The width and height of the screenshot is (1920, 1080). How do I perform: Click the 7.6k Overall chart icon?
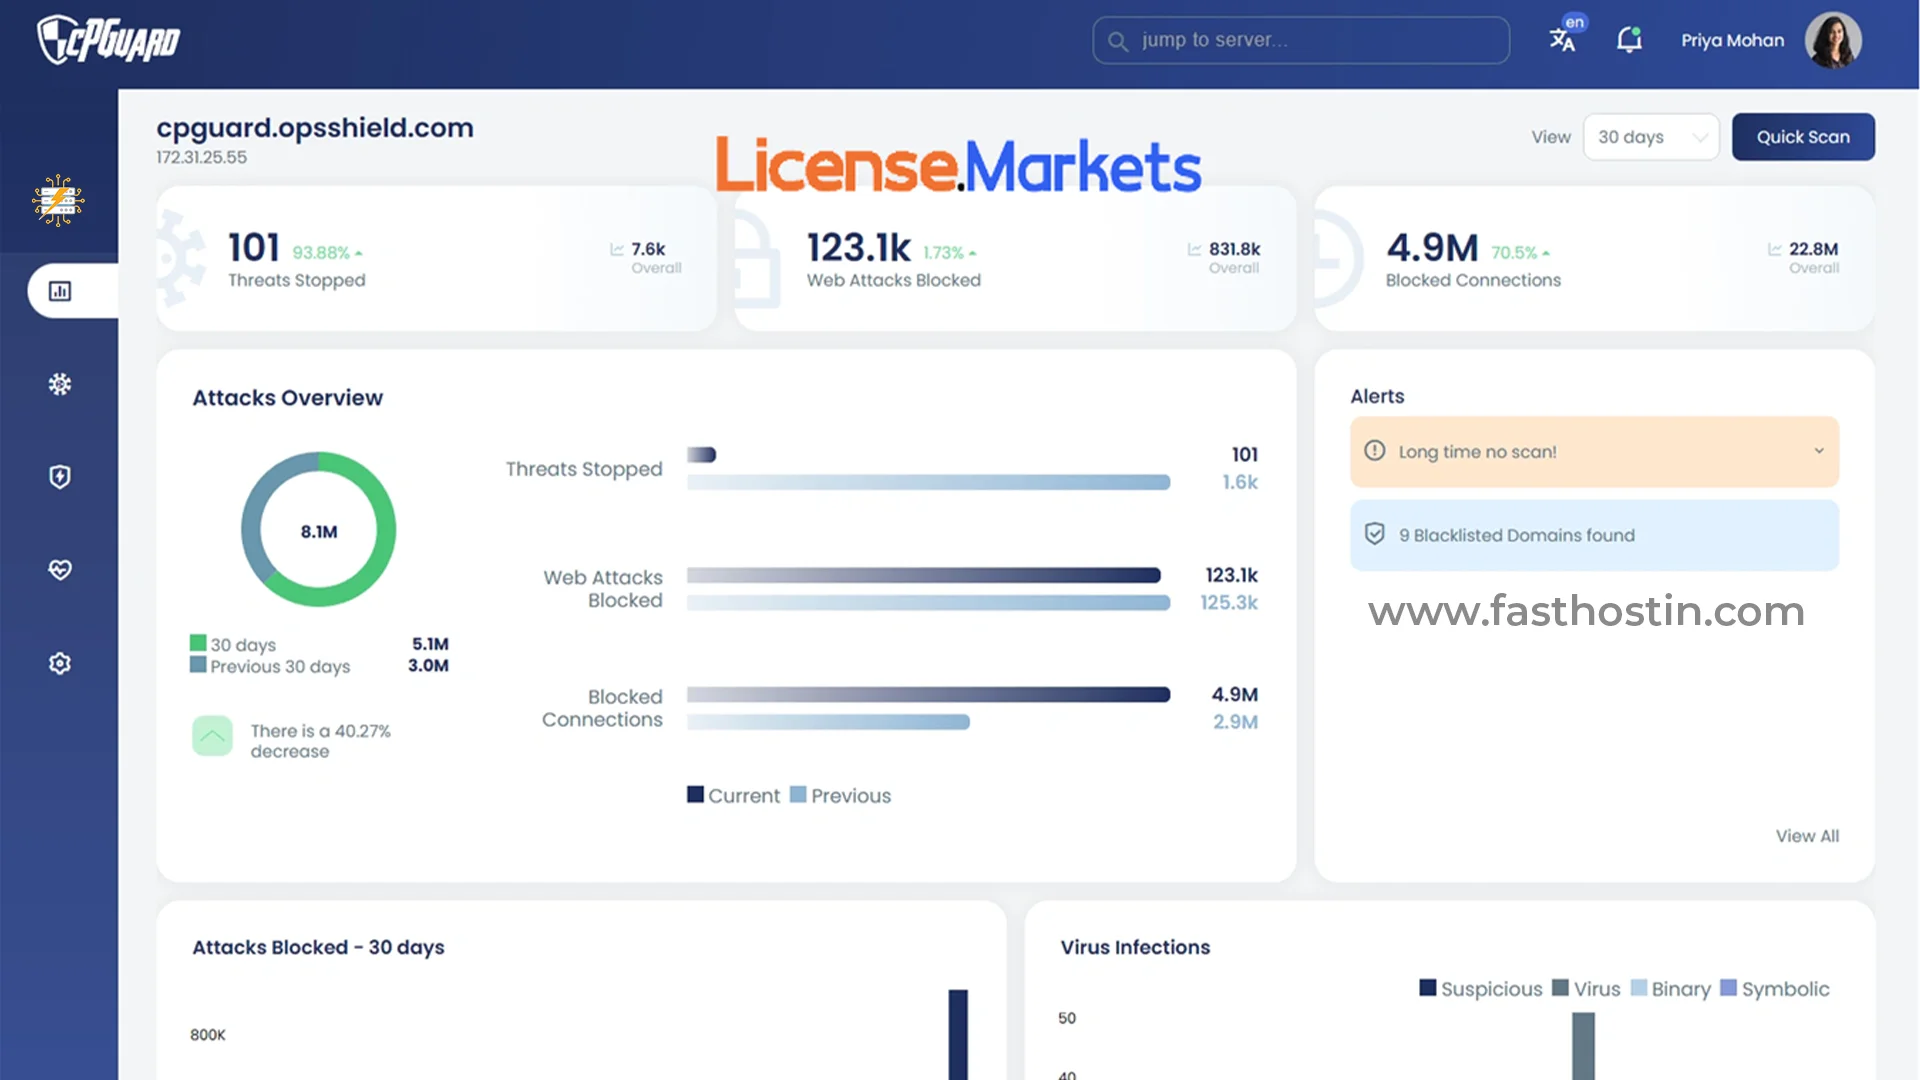[617, 250]
